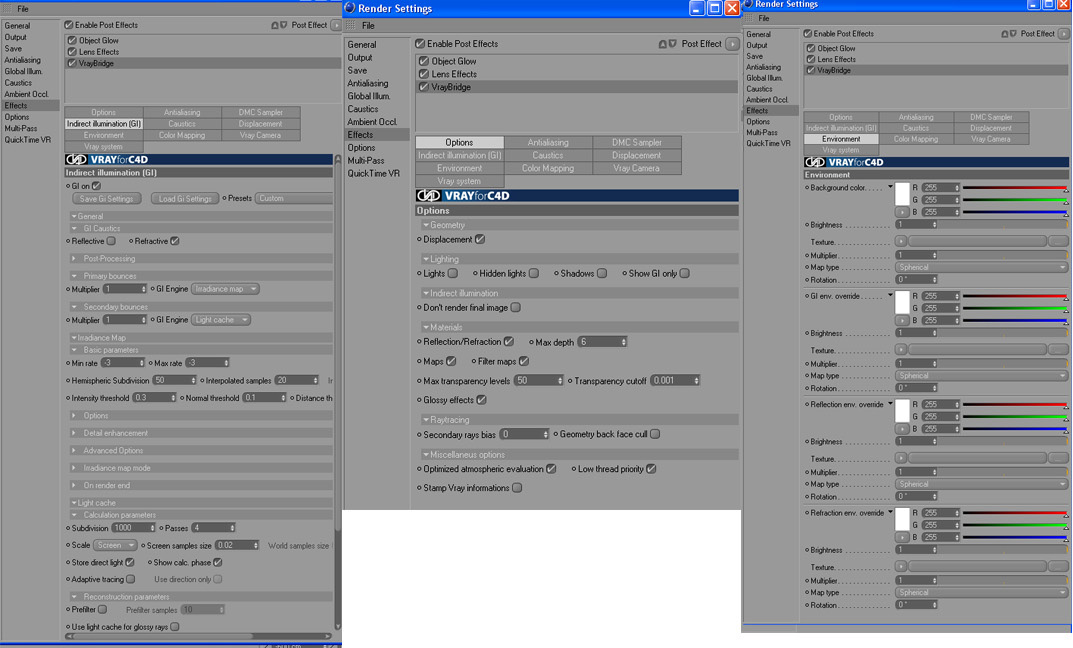Toggle the GI on checkbox
The height and width of the screenshot is (648, 1073).
point(96,185)
